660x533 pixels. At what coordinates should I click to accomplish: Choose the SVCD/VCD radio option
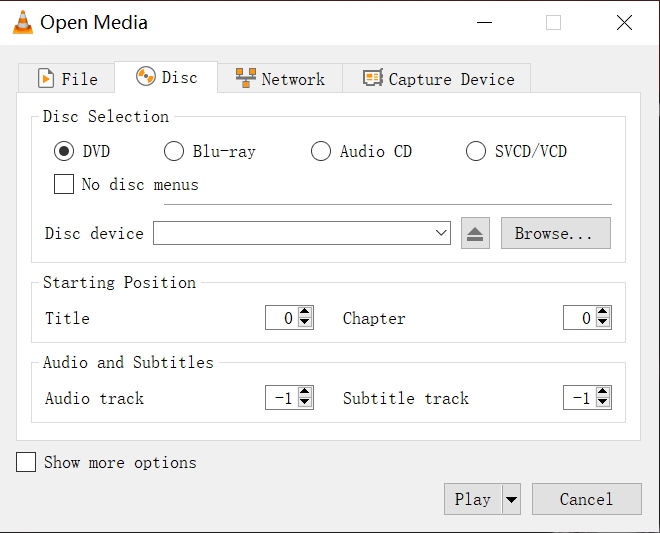pyautogui.click(x=476, y=152)
